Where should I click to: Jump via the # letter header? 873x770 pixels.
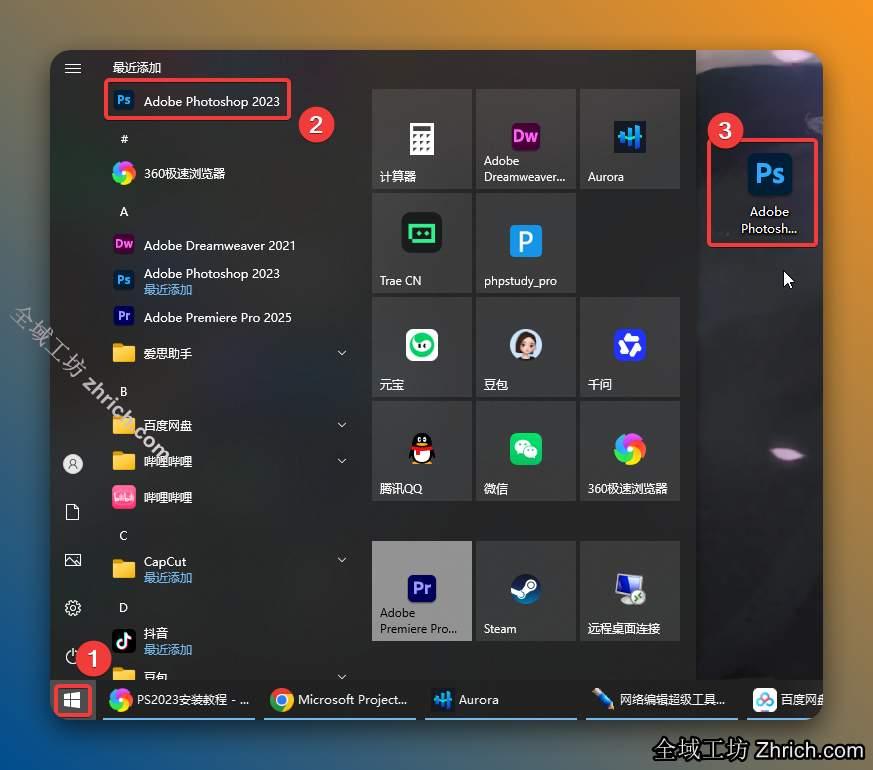click(124, 139)
